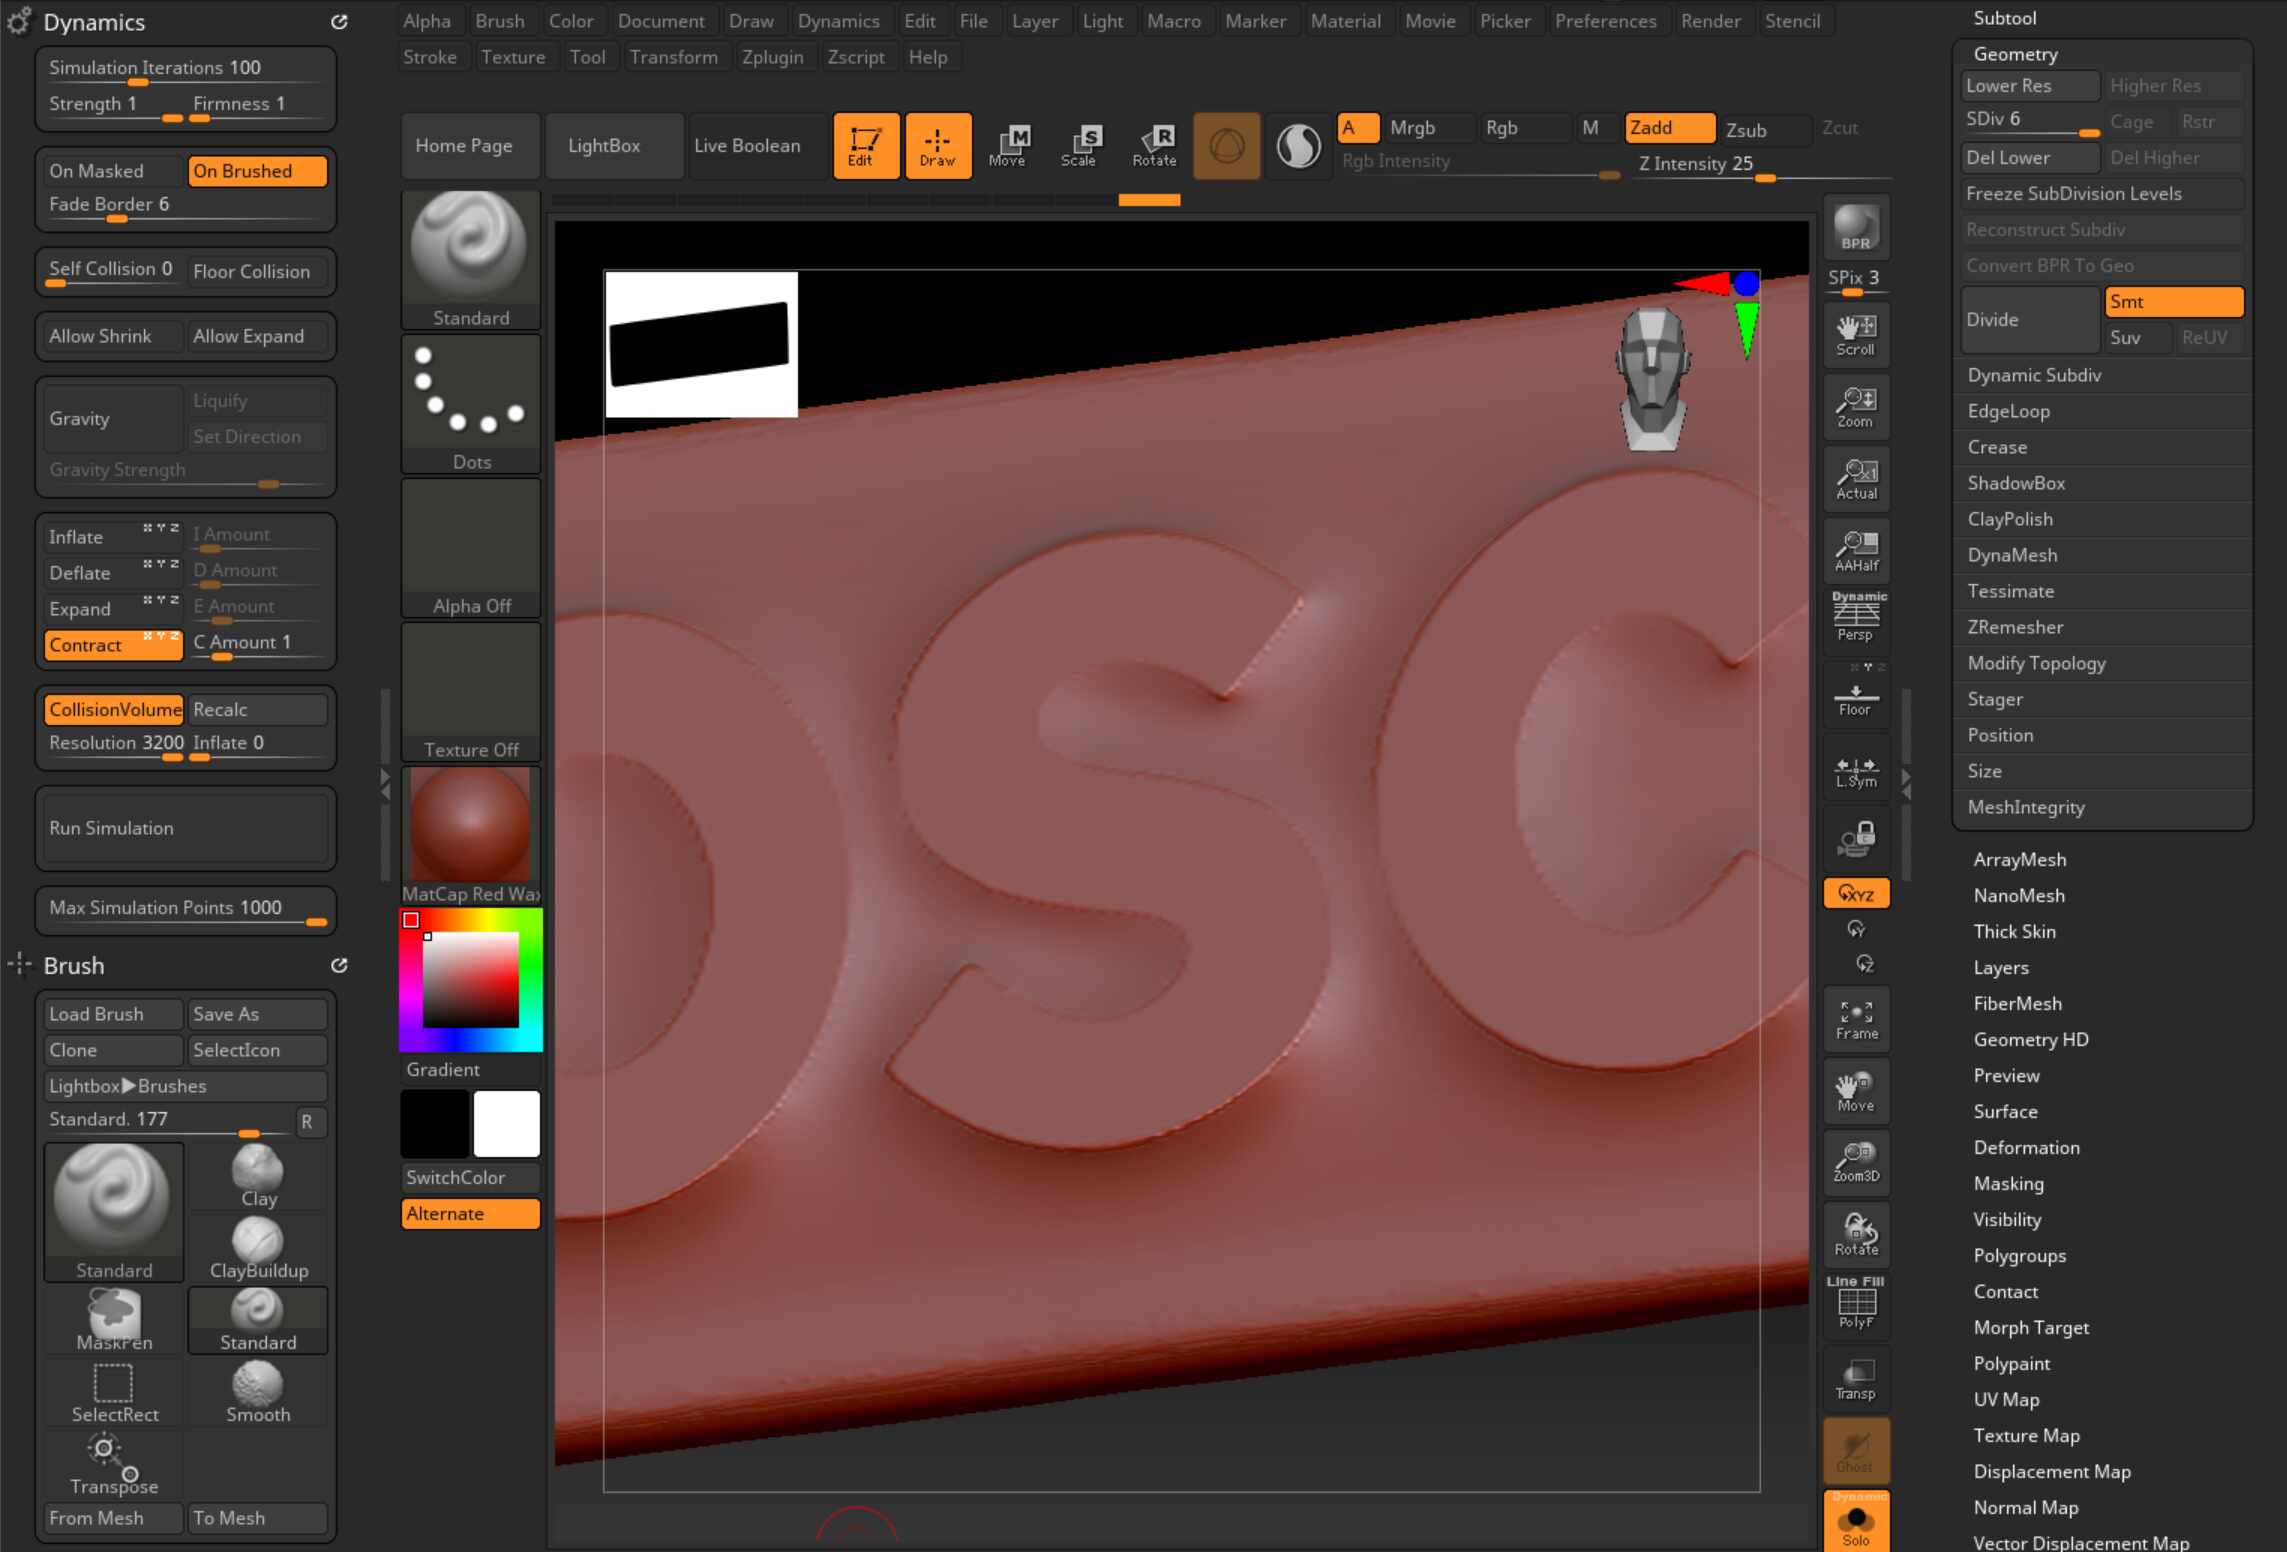Toggle the On Masked option
Viewport: 2287px width, 1552px height.
click(x=113, y=171)
